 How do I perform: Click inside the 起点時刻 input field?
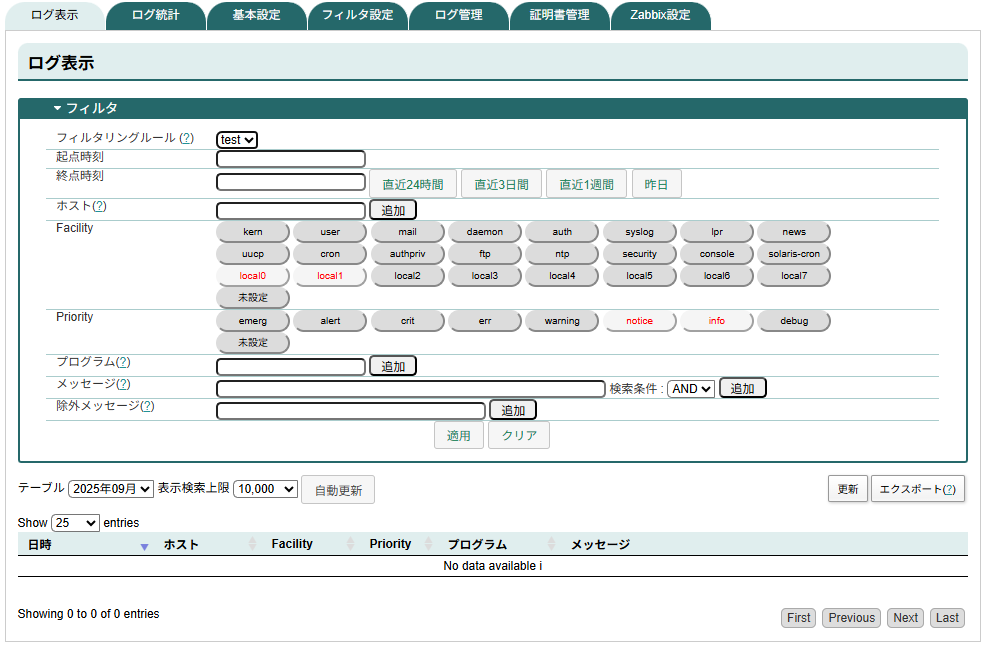290,158
